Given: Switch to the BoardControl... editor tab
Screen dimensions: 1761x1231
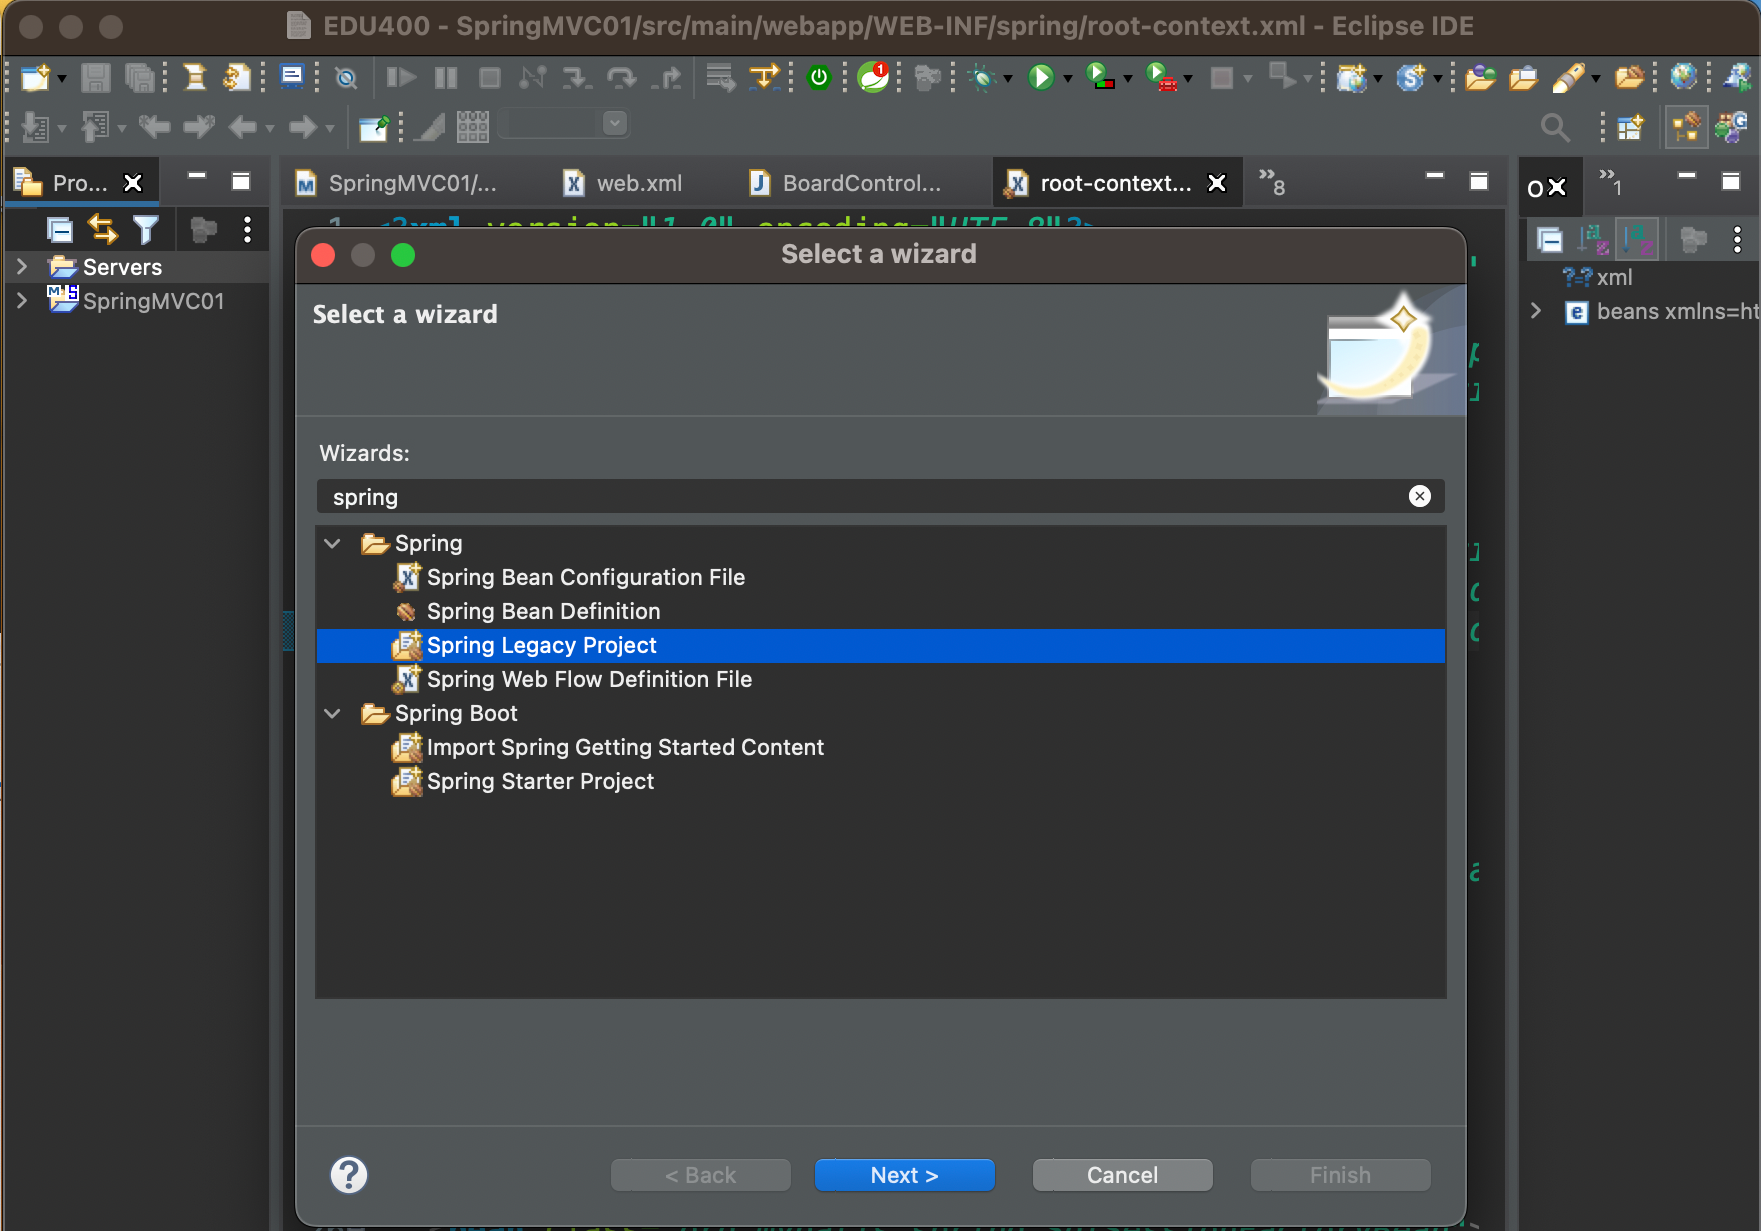Looking at the screenshot, I should 846,183.
